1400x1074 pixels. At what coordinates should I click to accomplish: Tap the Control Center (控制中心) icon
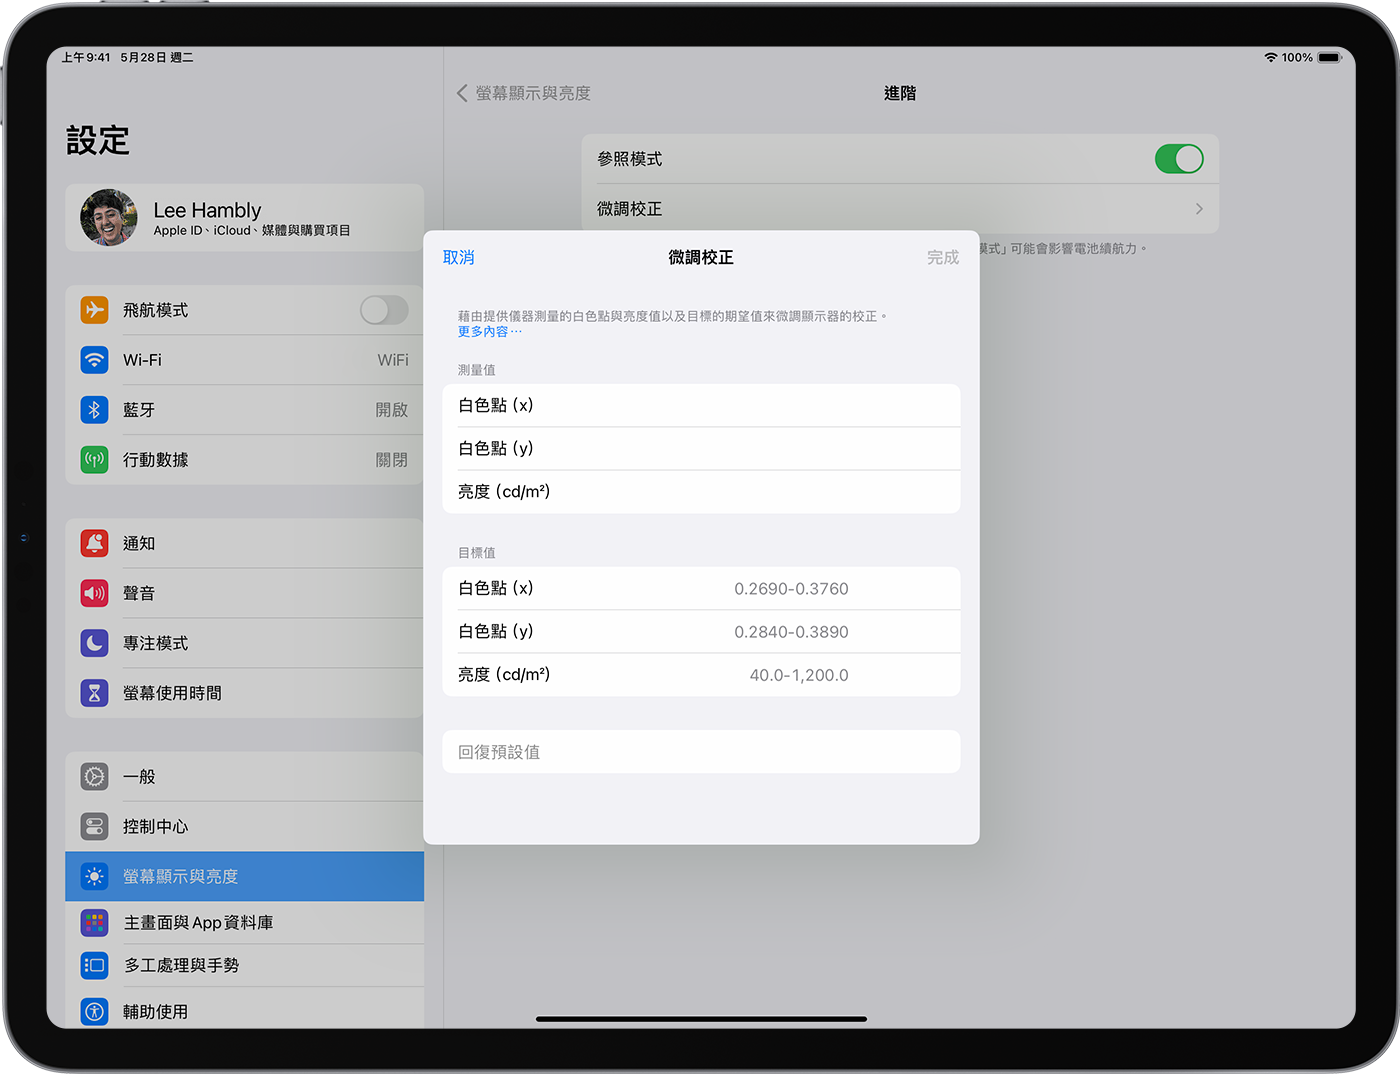point(94,827)
